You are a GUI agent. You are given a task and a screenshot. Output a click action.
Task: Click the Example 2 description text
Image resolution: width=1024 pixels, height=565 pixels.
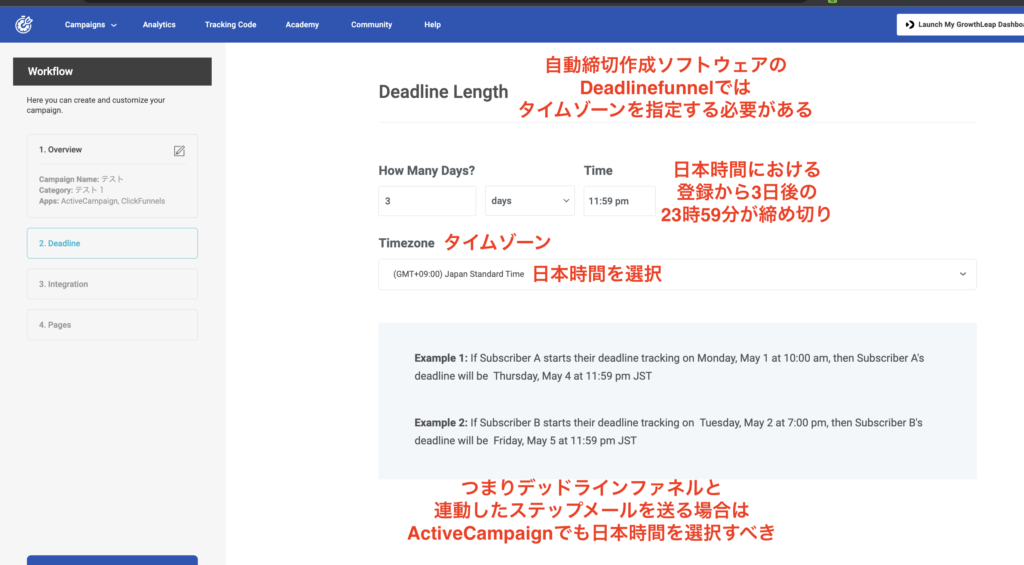[x=669, y=432]
